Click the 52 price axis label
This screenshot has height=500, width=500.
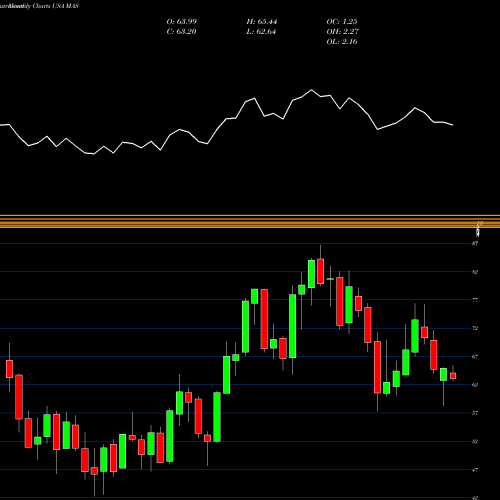[x=475, y=441]
